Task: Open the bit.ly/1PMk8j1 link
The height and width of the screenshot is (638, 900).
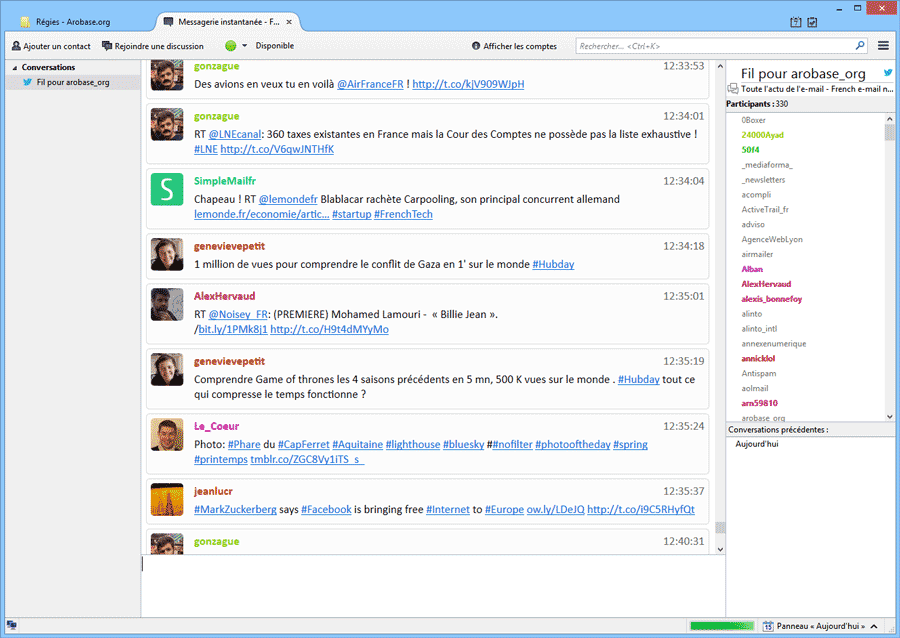Action: pyautogui.click(x=233, y=329)
